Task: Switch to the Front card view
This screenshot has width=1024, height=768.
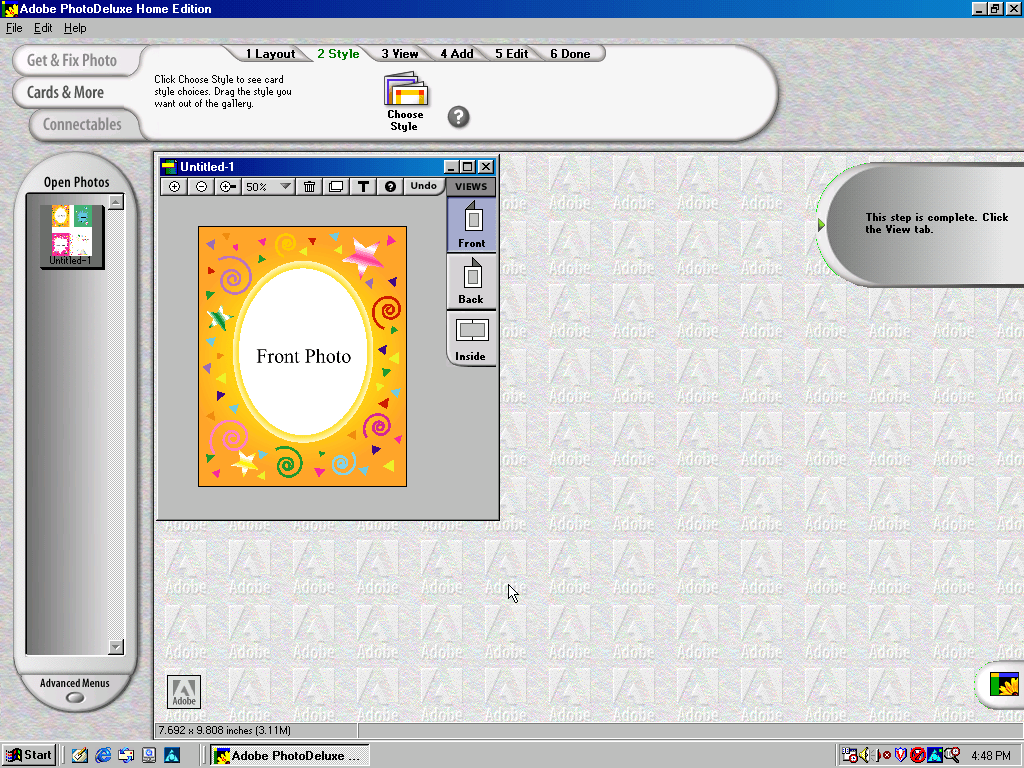Action: [471, 225]
